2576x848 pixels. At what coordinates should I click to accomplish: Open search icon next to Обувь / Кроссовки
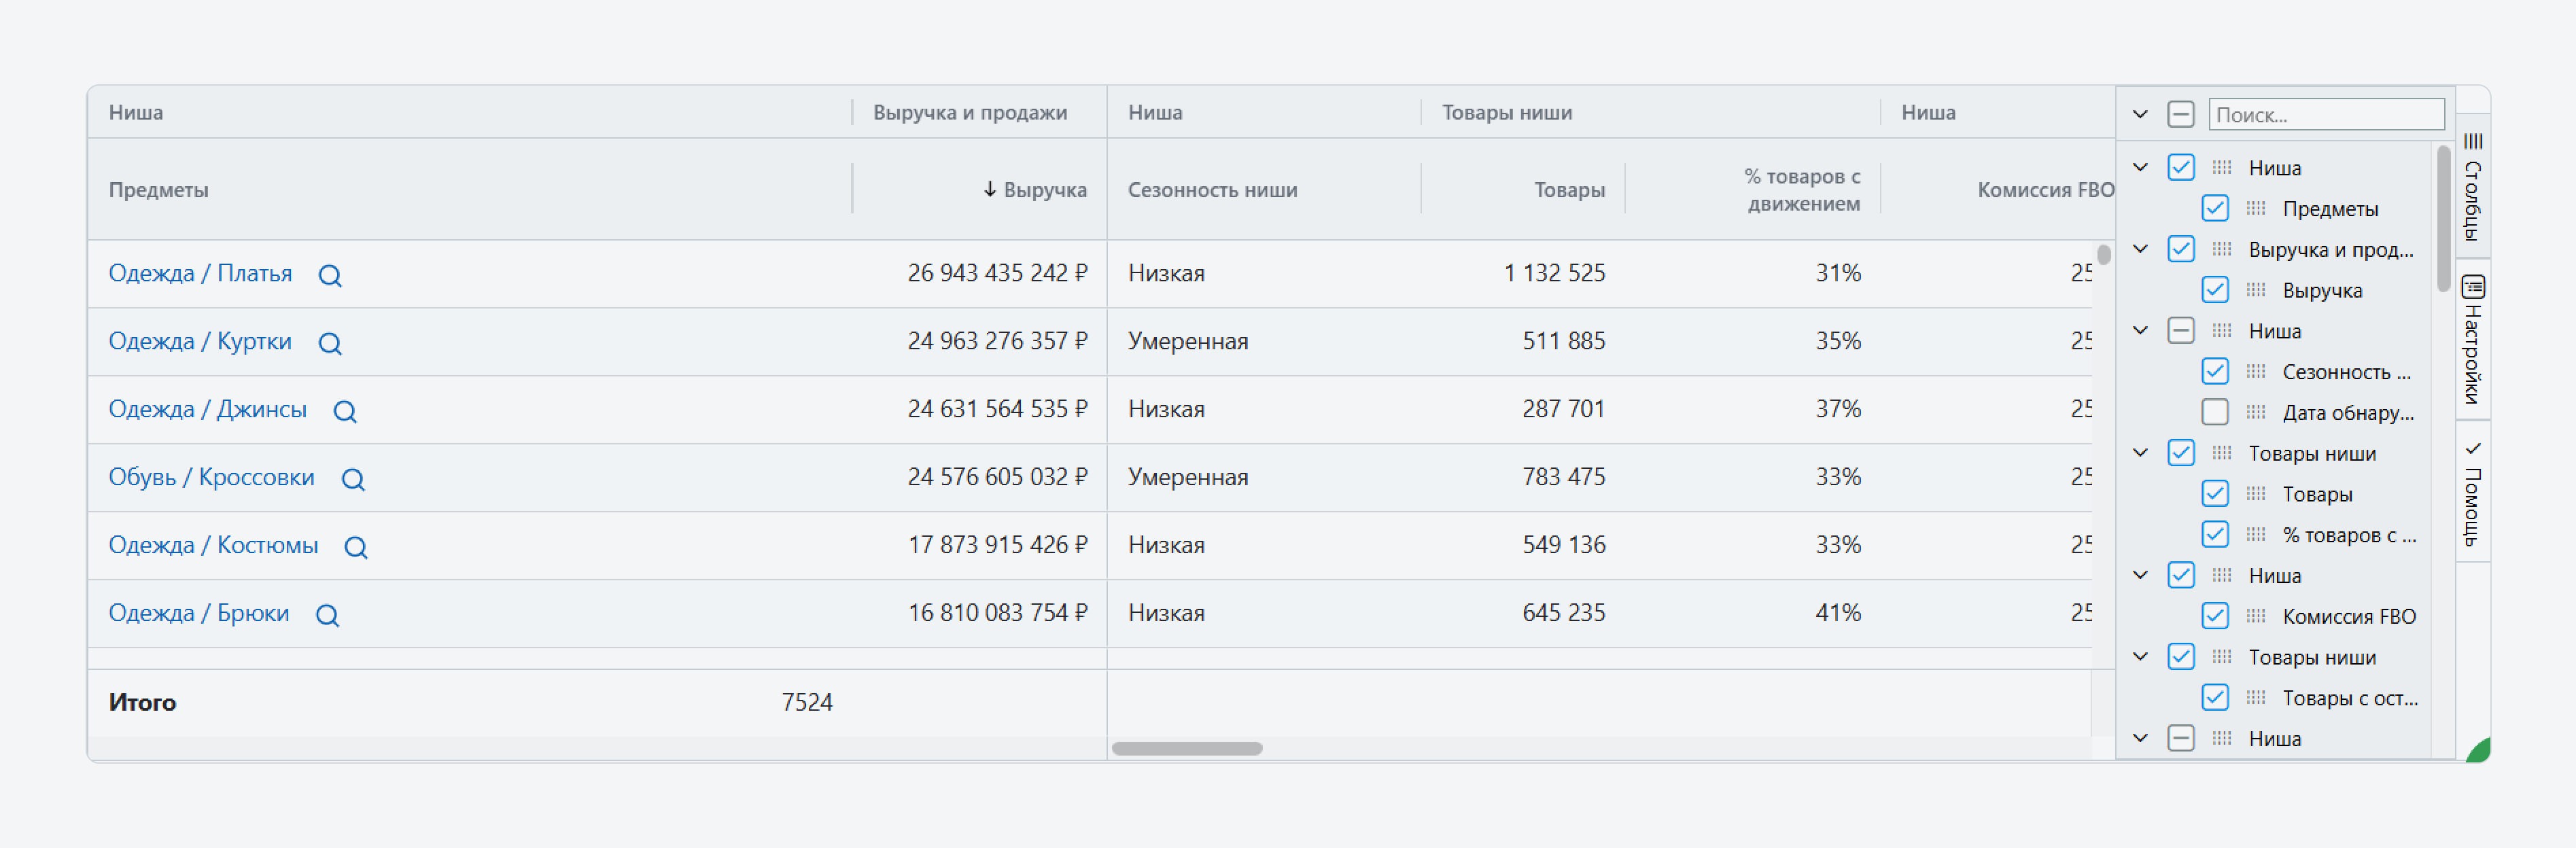353,479
